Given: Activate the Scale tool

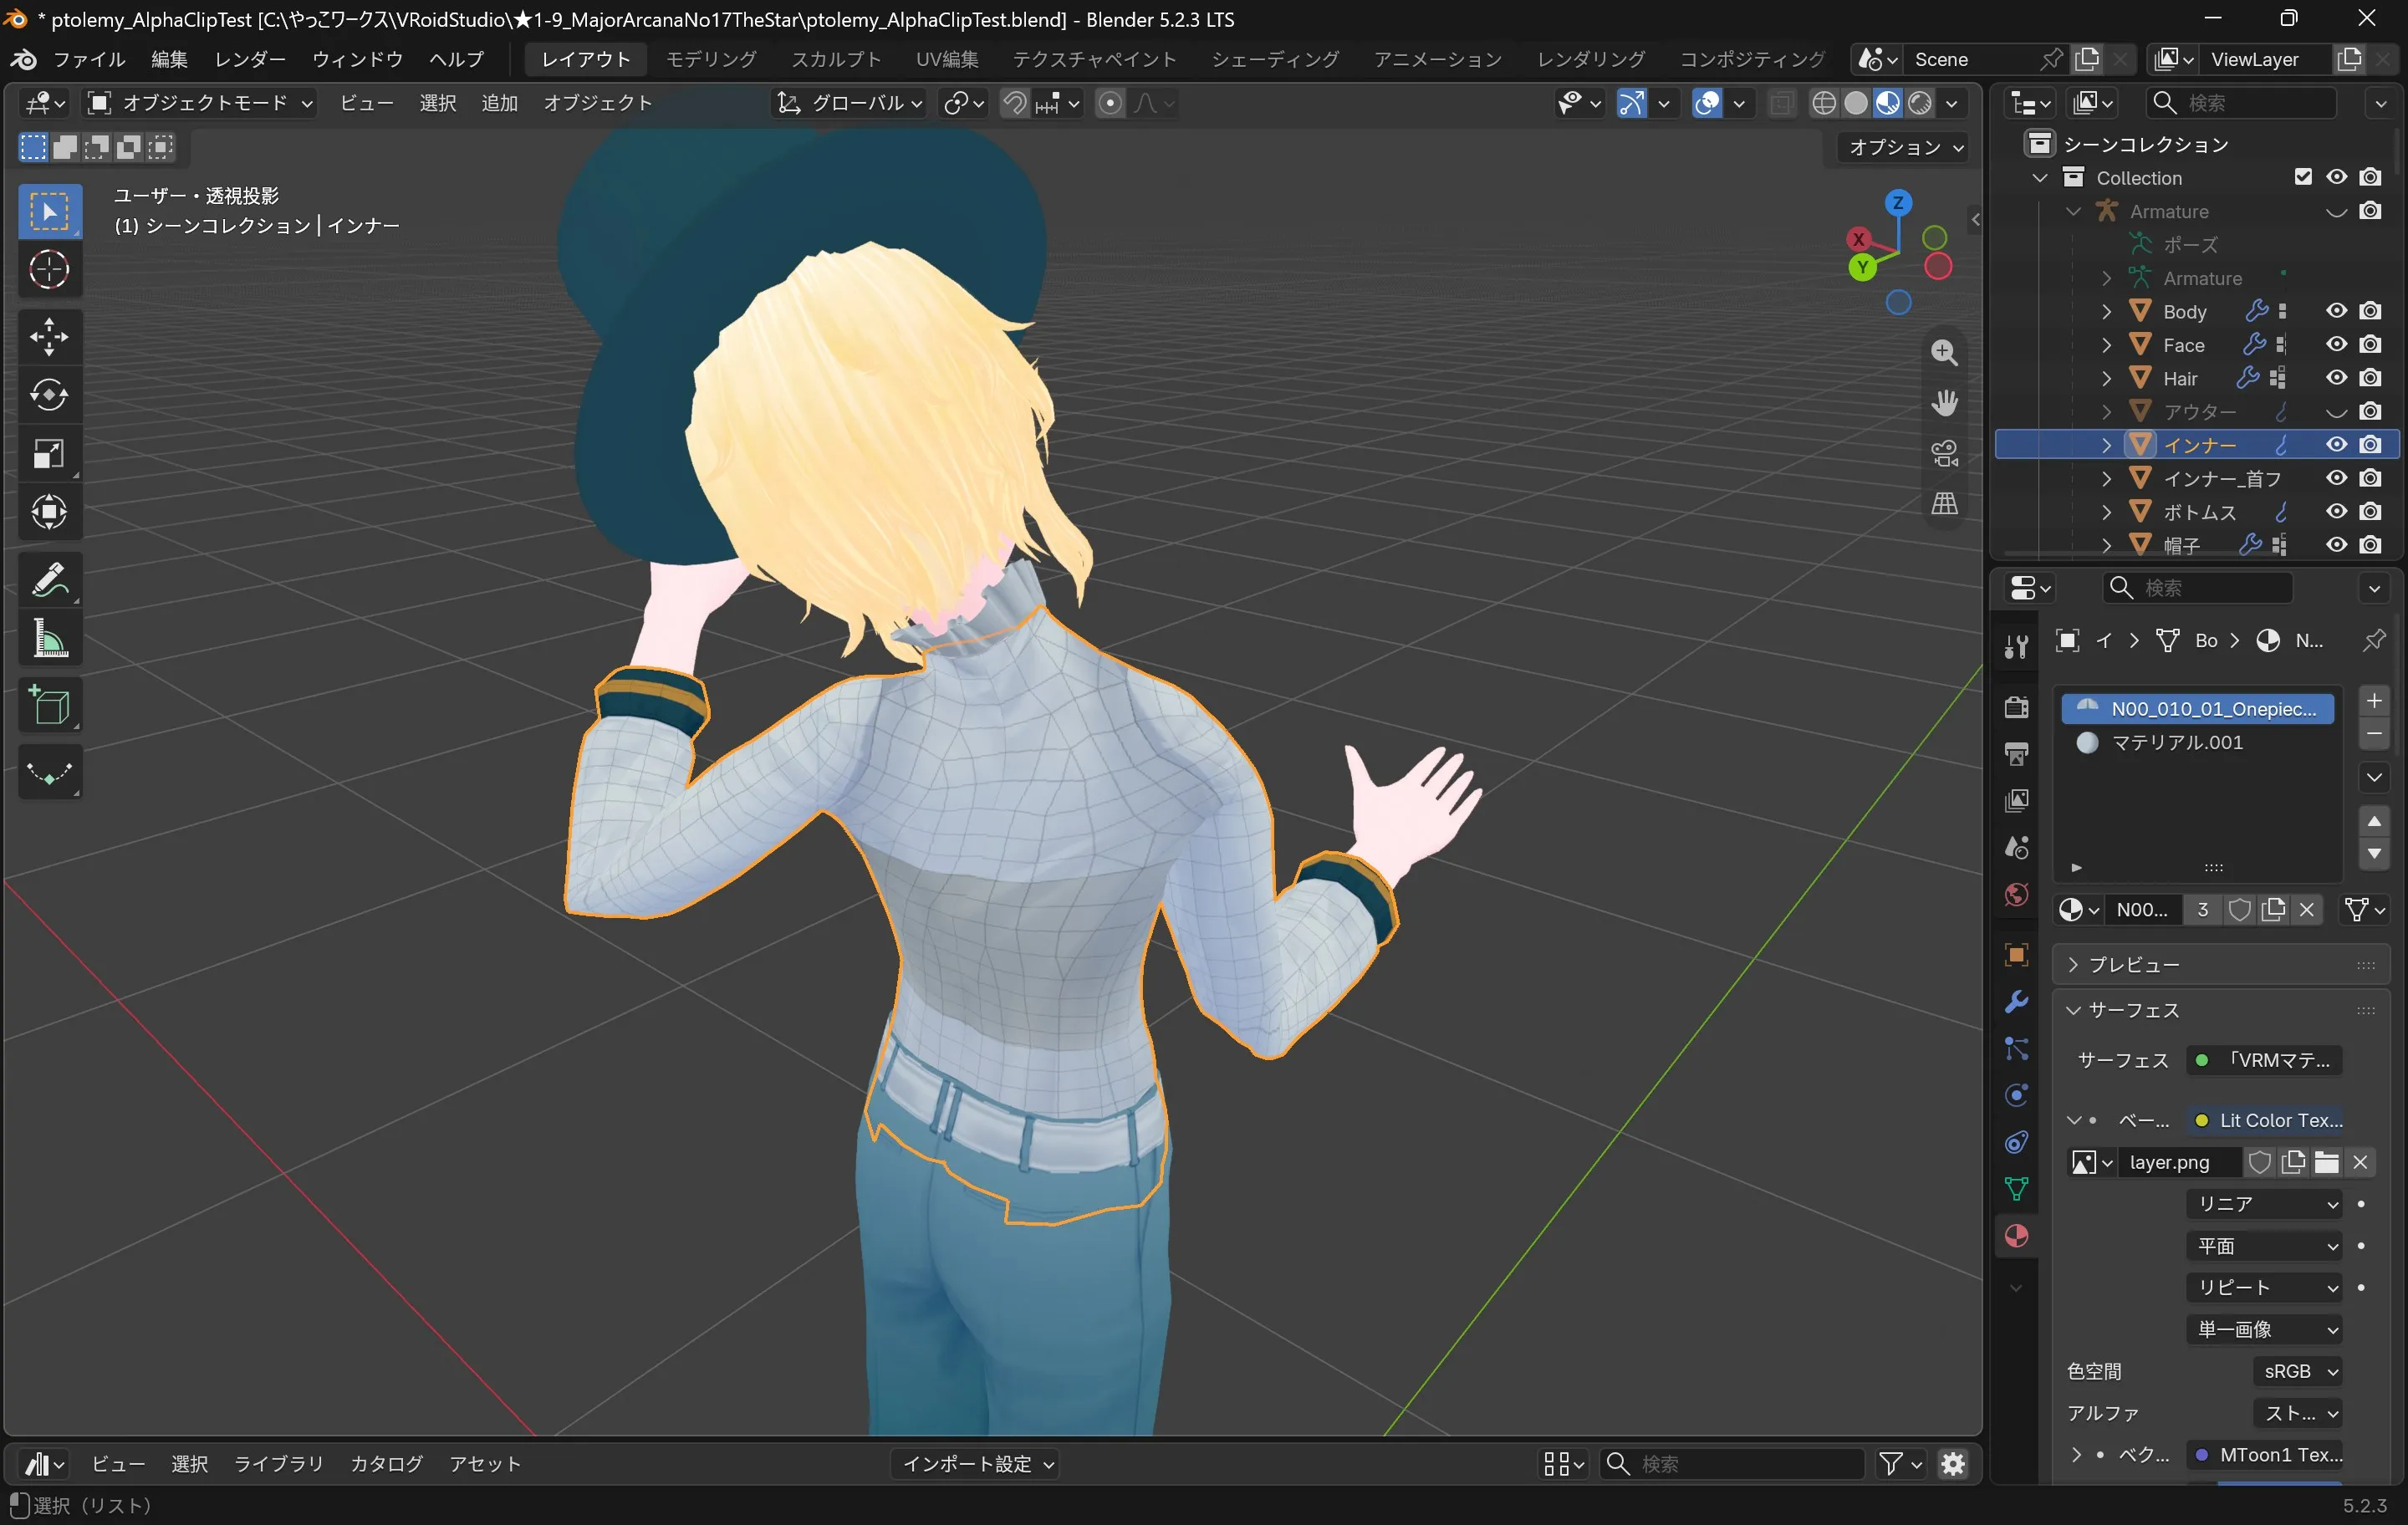Looking at the screenshot, I should coord(49,454).
